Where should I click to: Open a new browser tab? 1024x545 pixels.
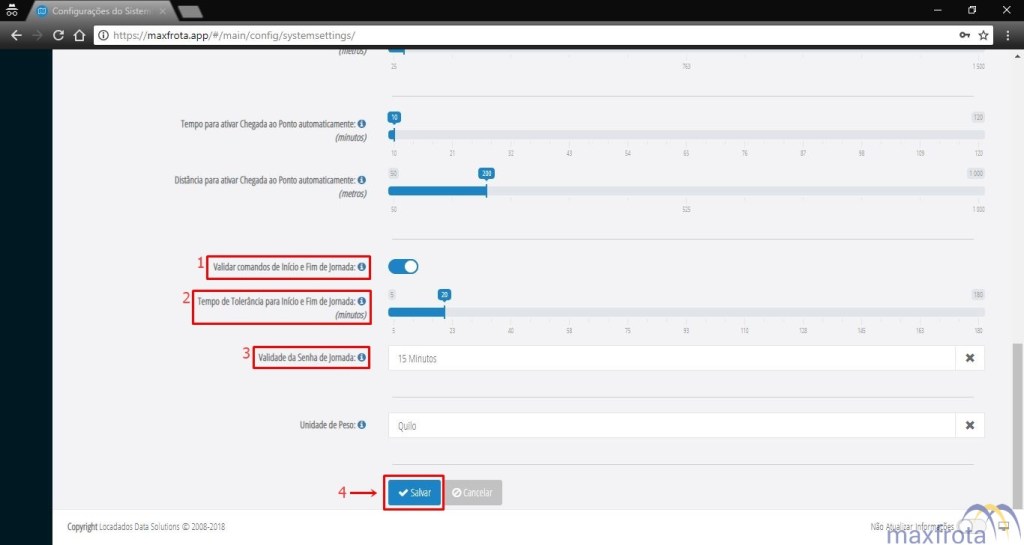pyautogui.click(x=190, y=11)
